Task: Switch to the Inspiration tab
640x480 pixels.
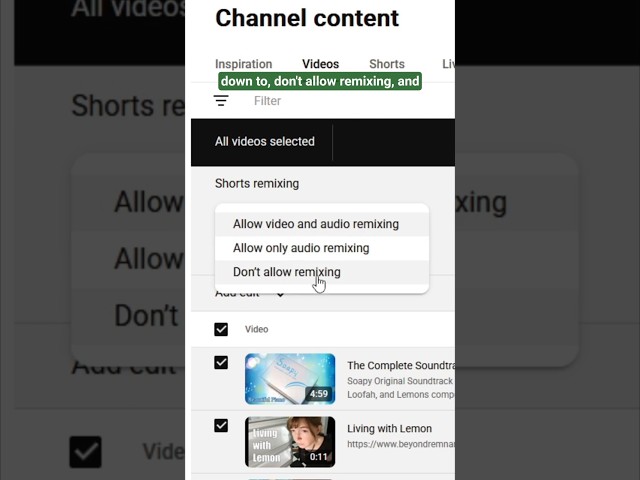Action: click(x=243, y=64)
